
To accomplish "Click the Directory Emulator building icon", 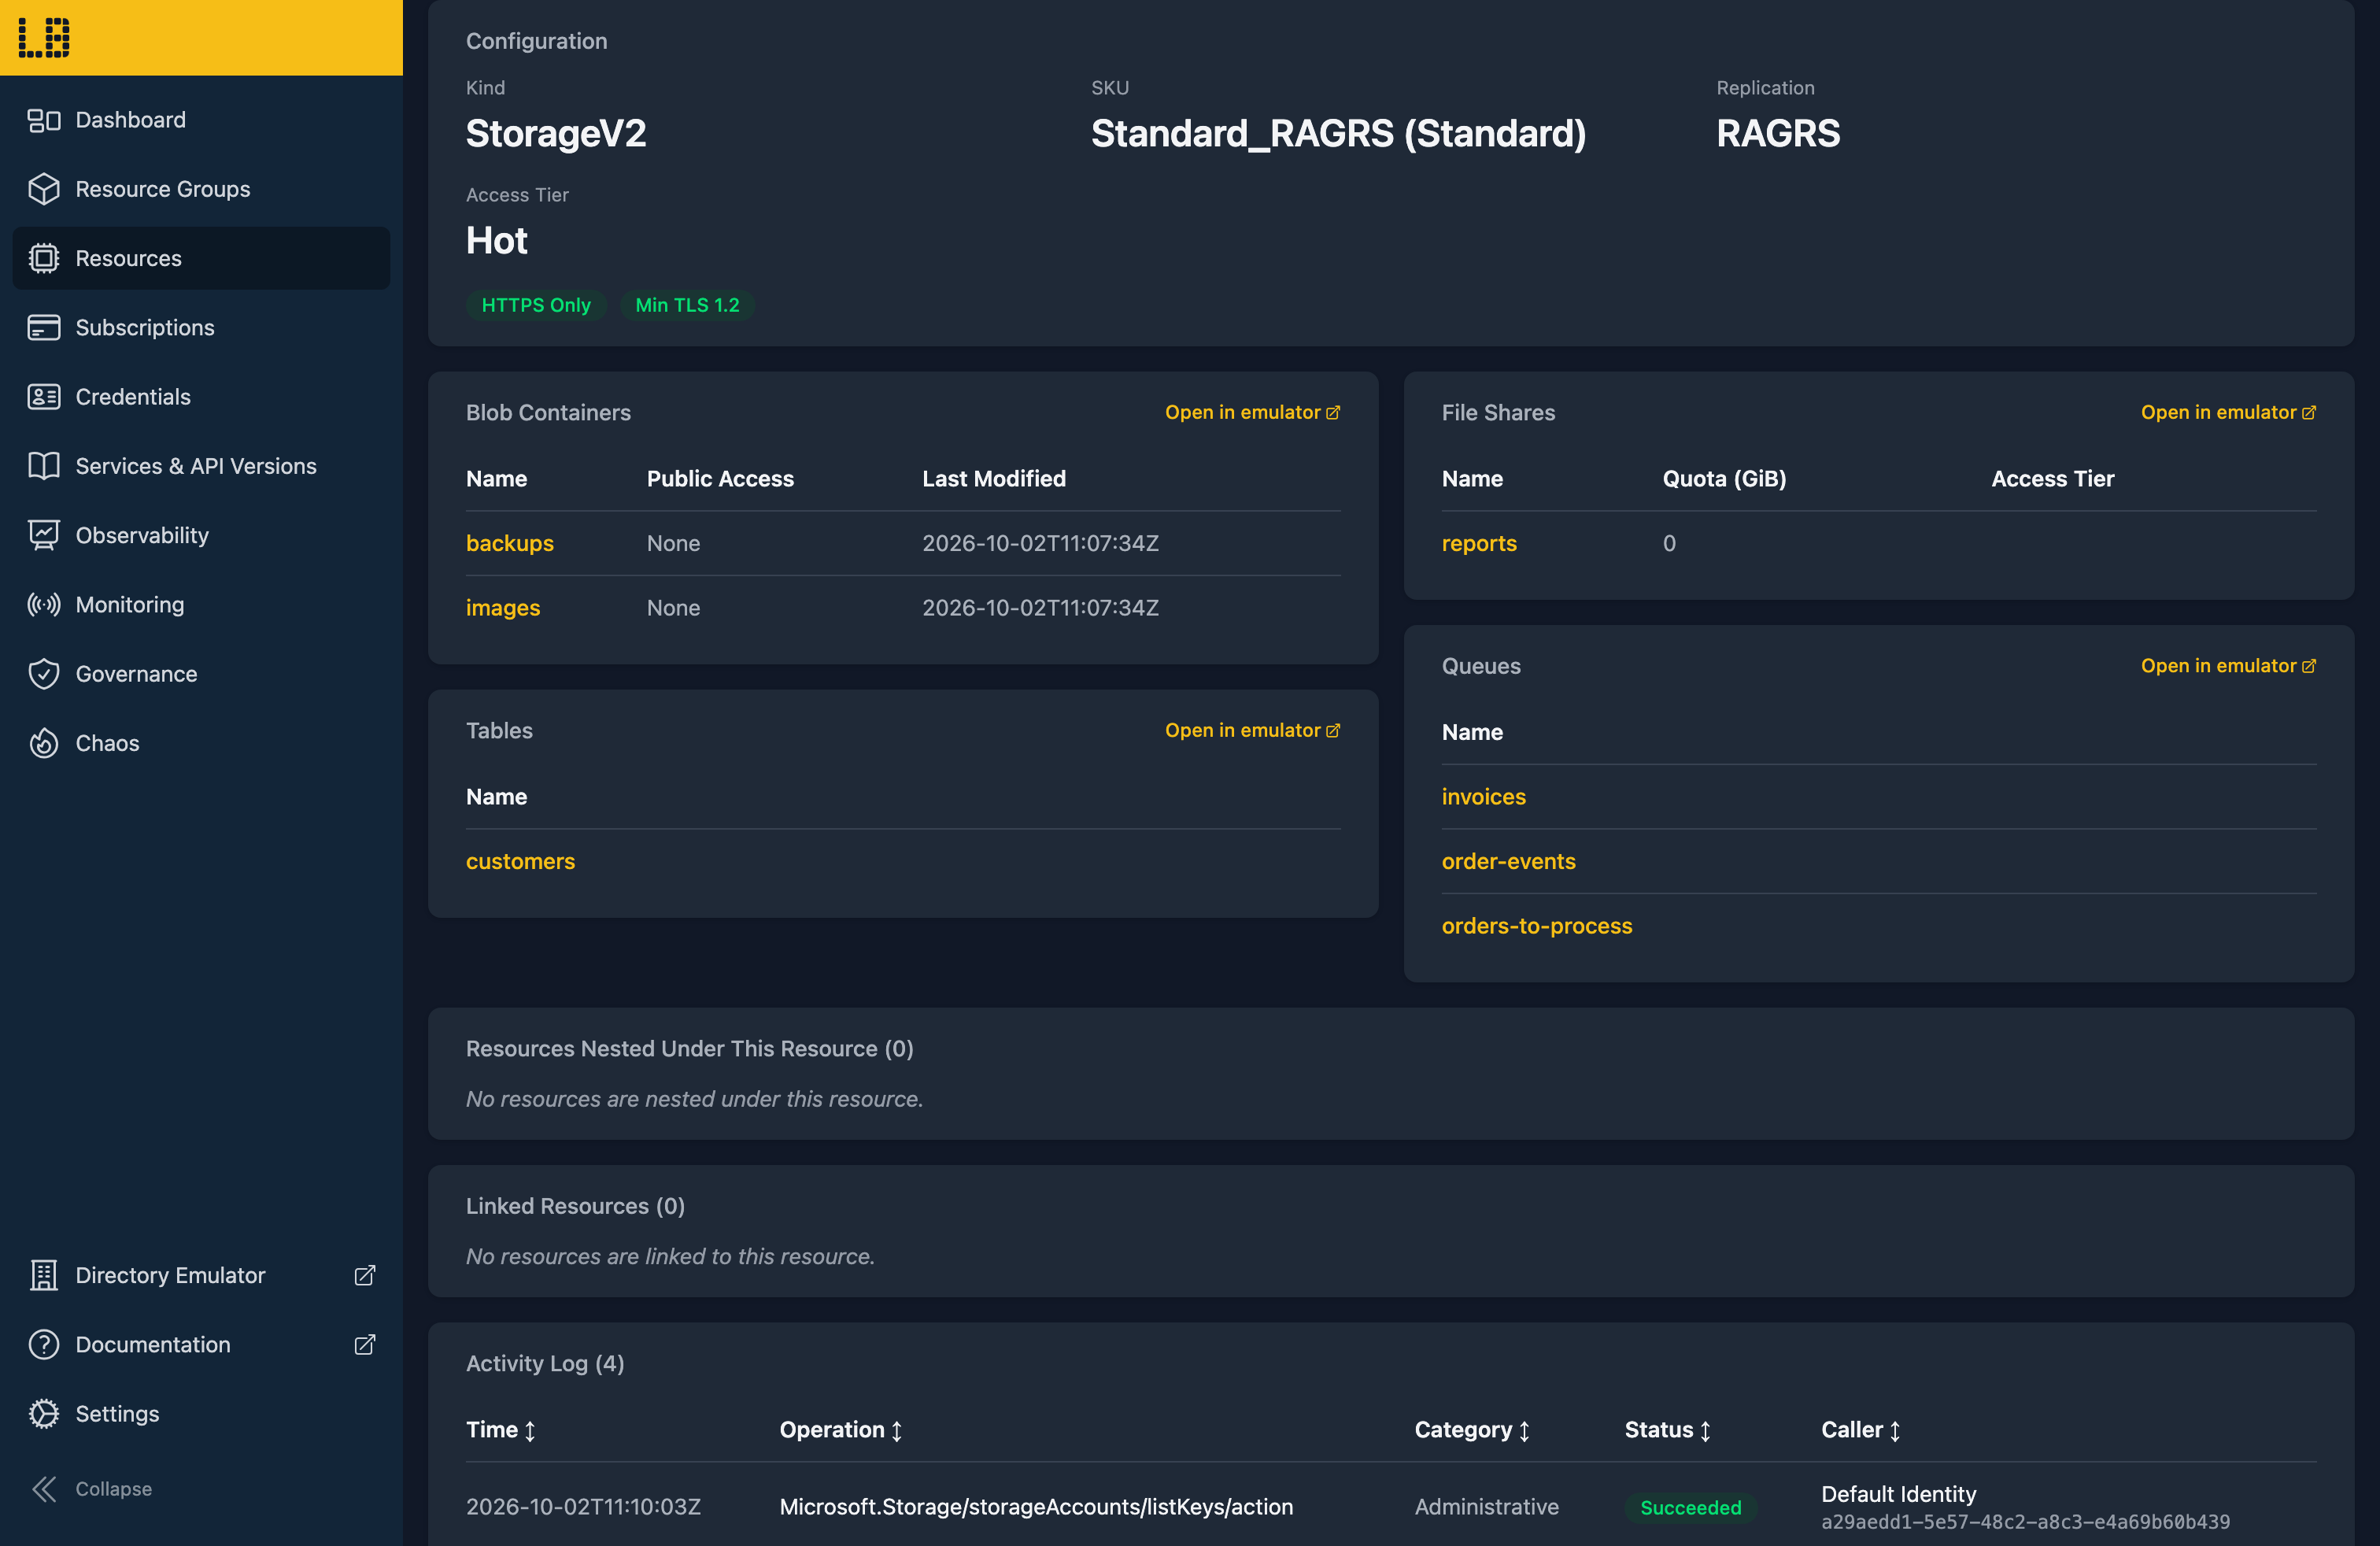I will coord(43,1275).
